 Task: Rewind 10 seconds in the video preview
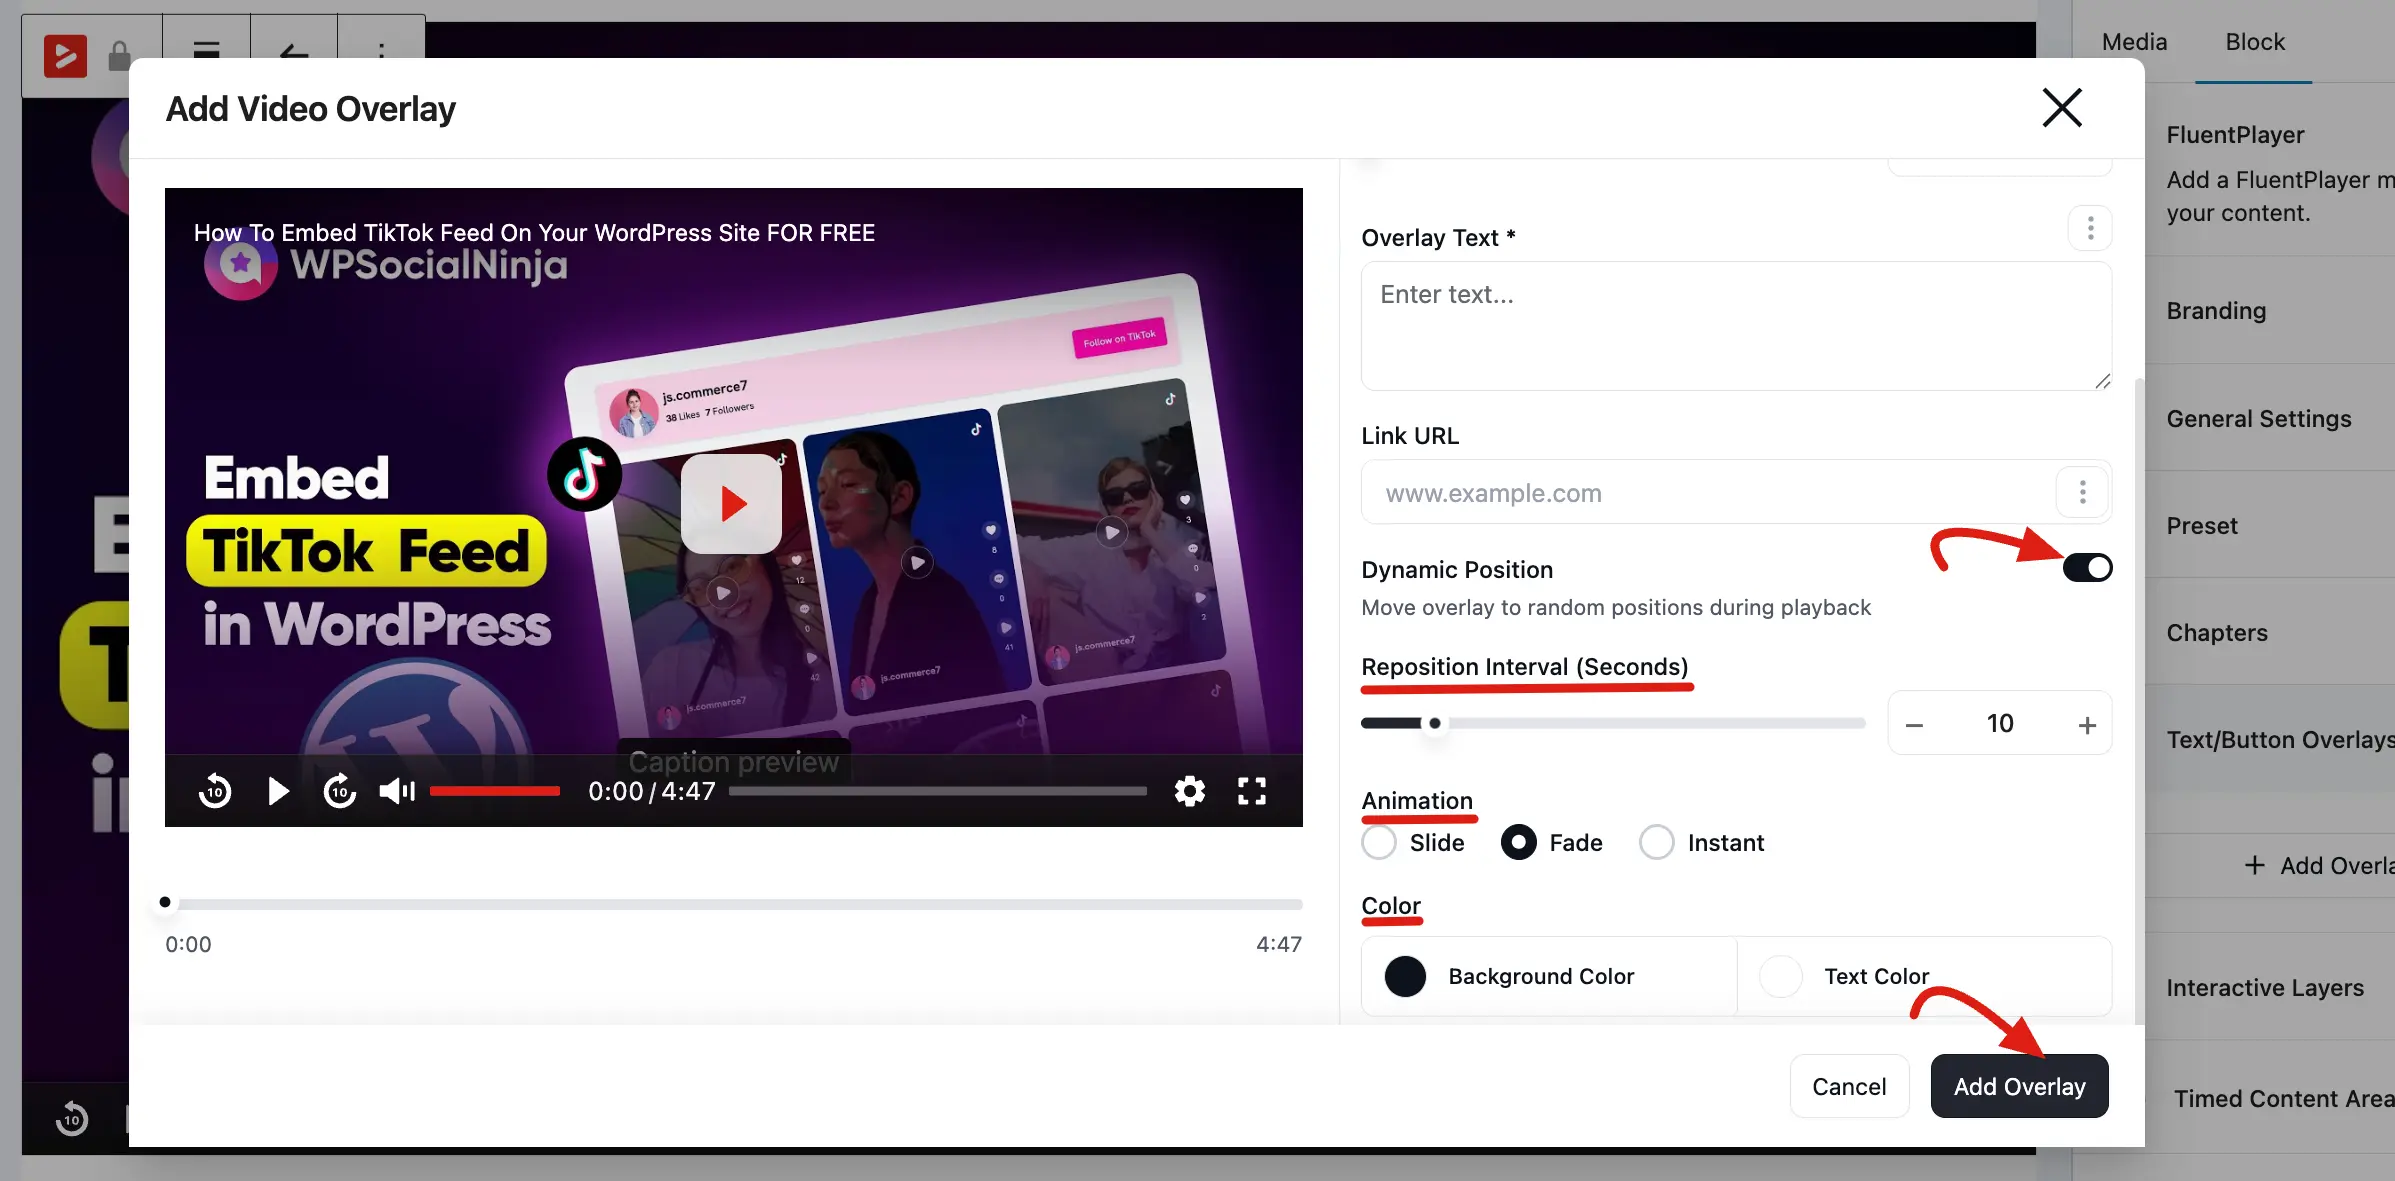[x=215, y=791]
